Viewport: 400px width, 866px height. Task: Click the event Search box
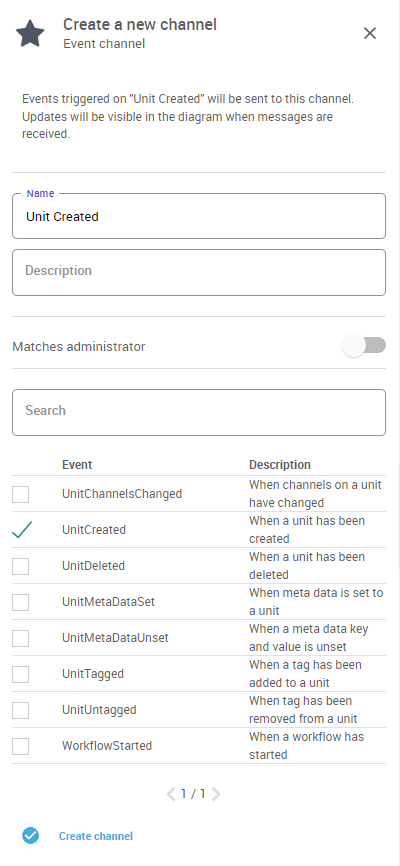click(199, 412)
